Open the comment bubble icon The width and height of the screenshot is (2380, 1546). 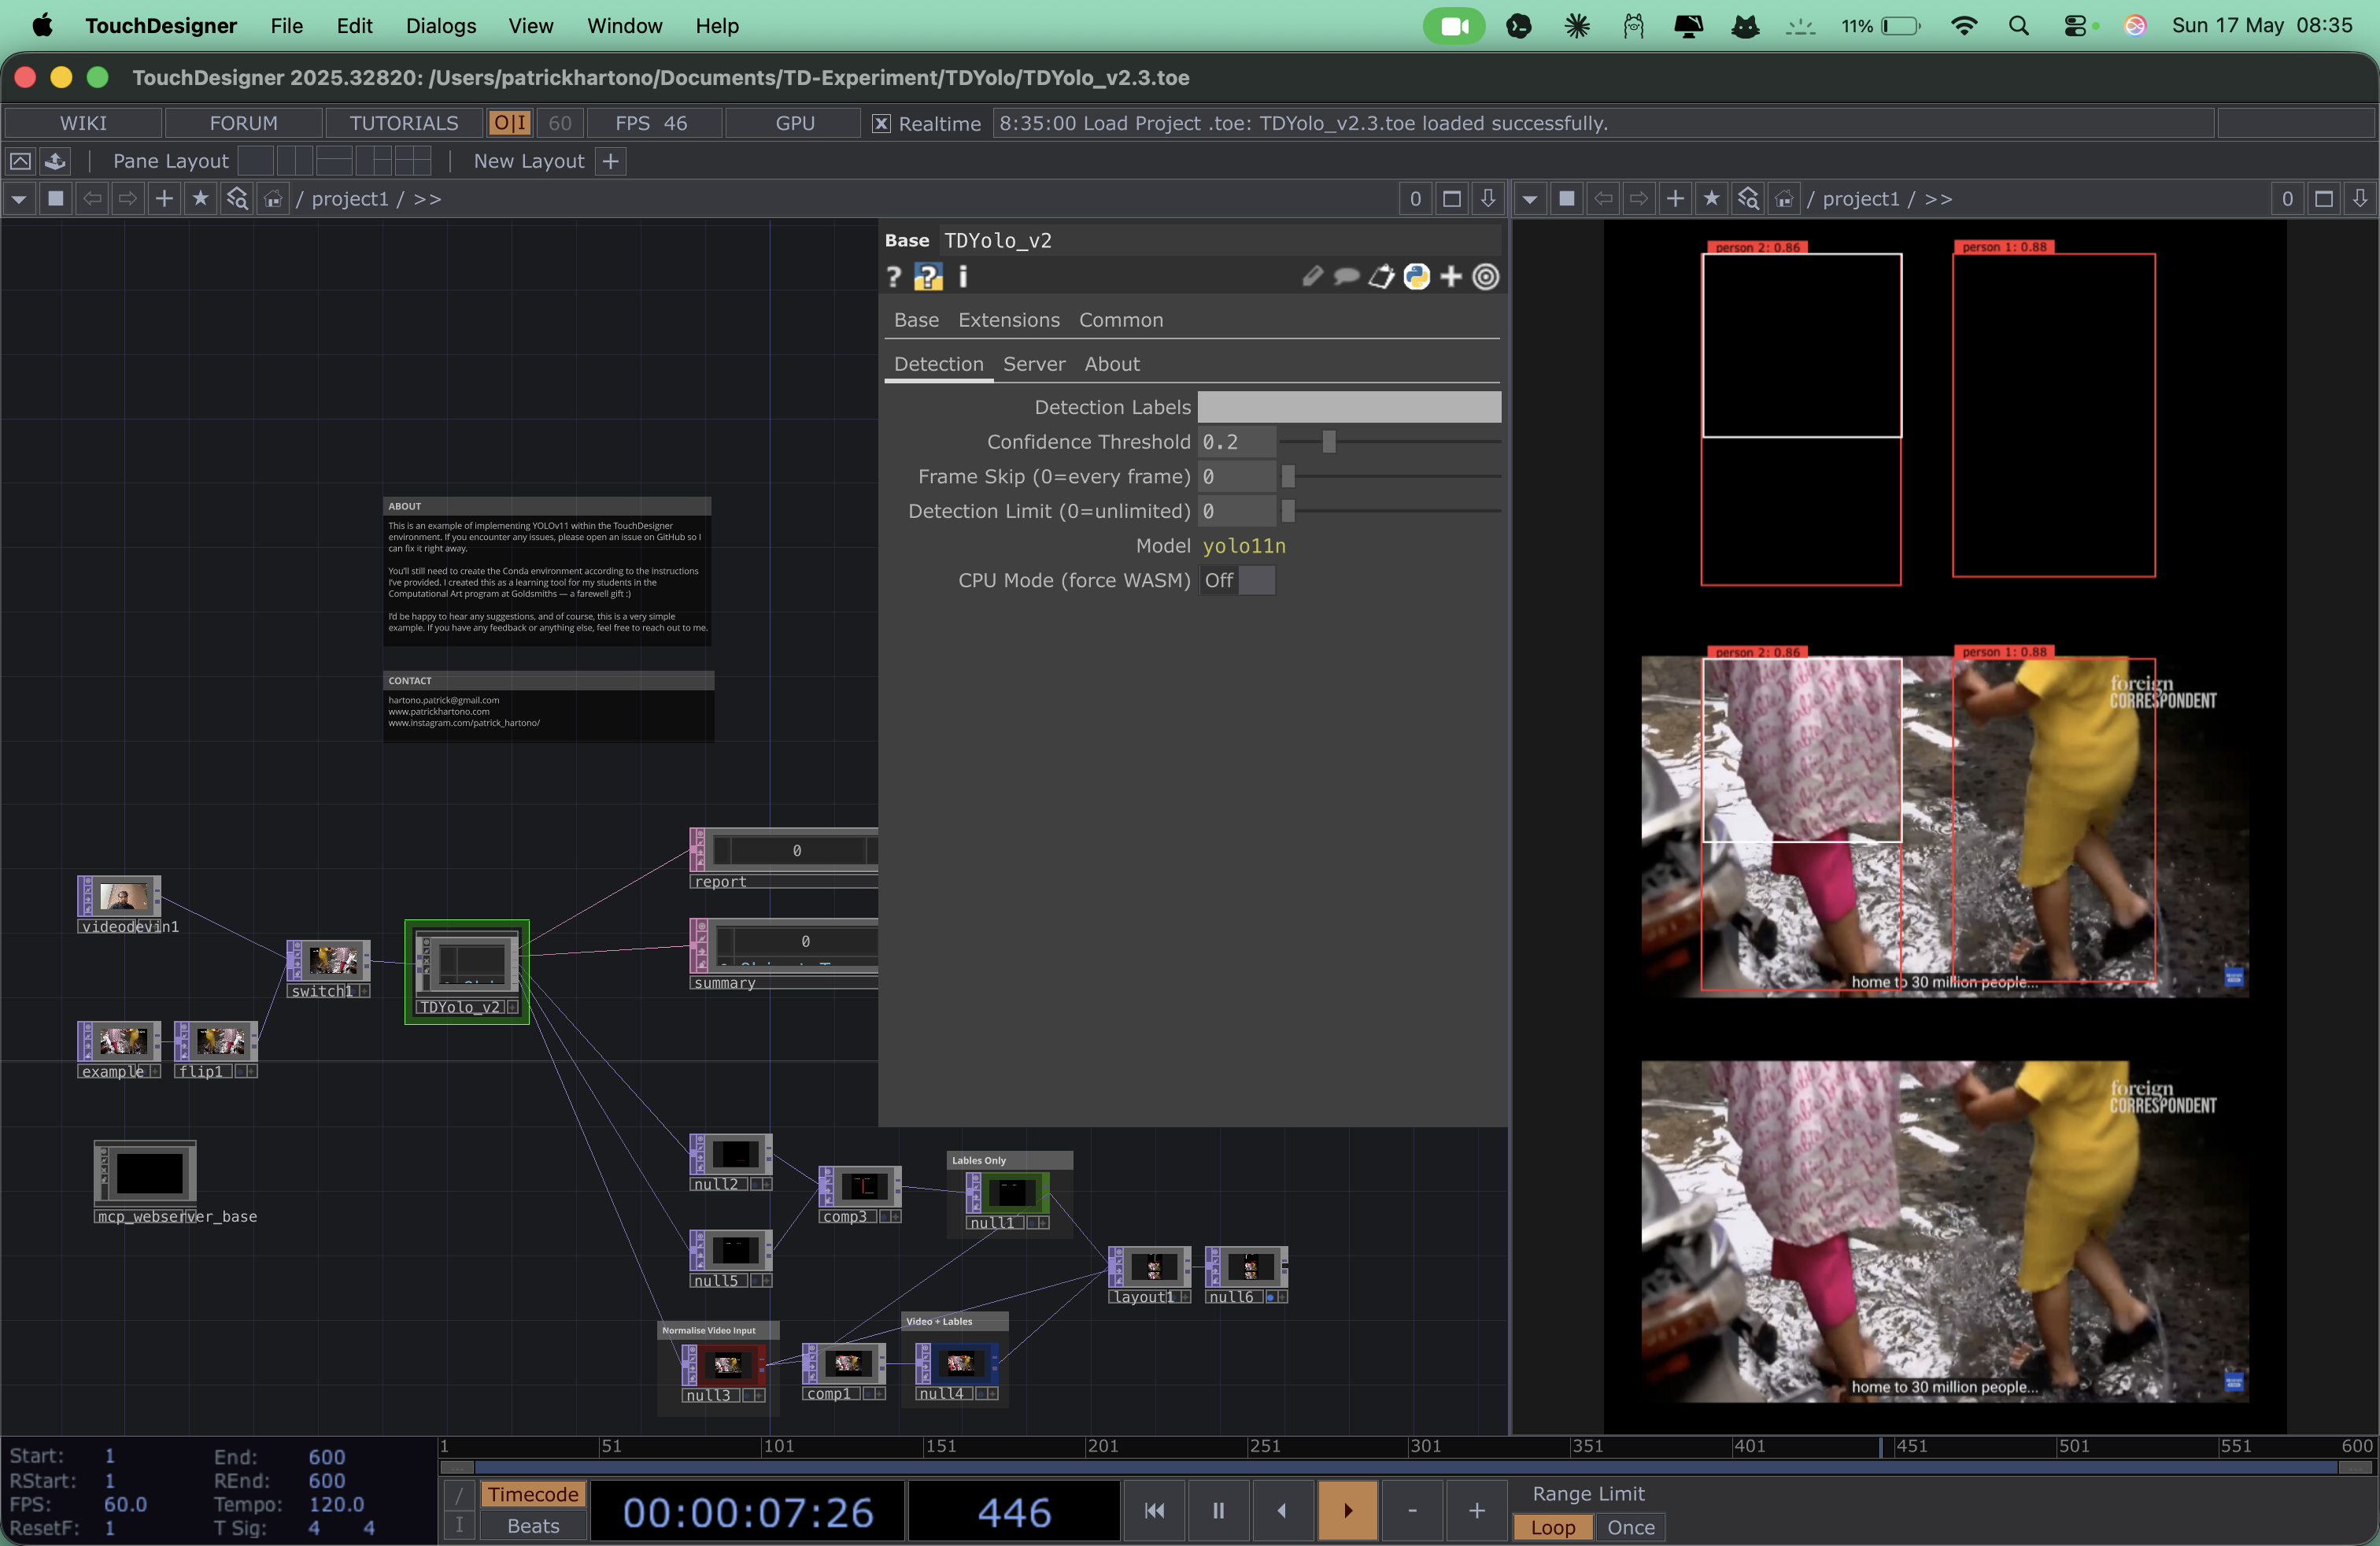click(x=1346, y=277)
